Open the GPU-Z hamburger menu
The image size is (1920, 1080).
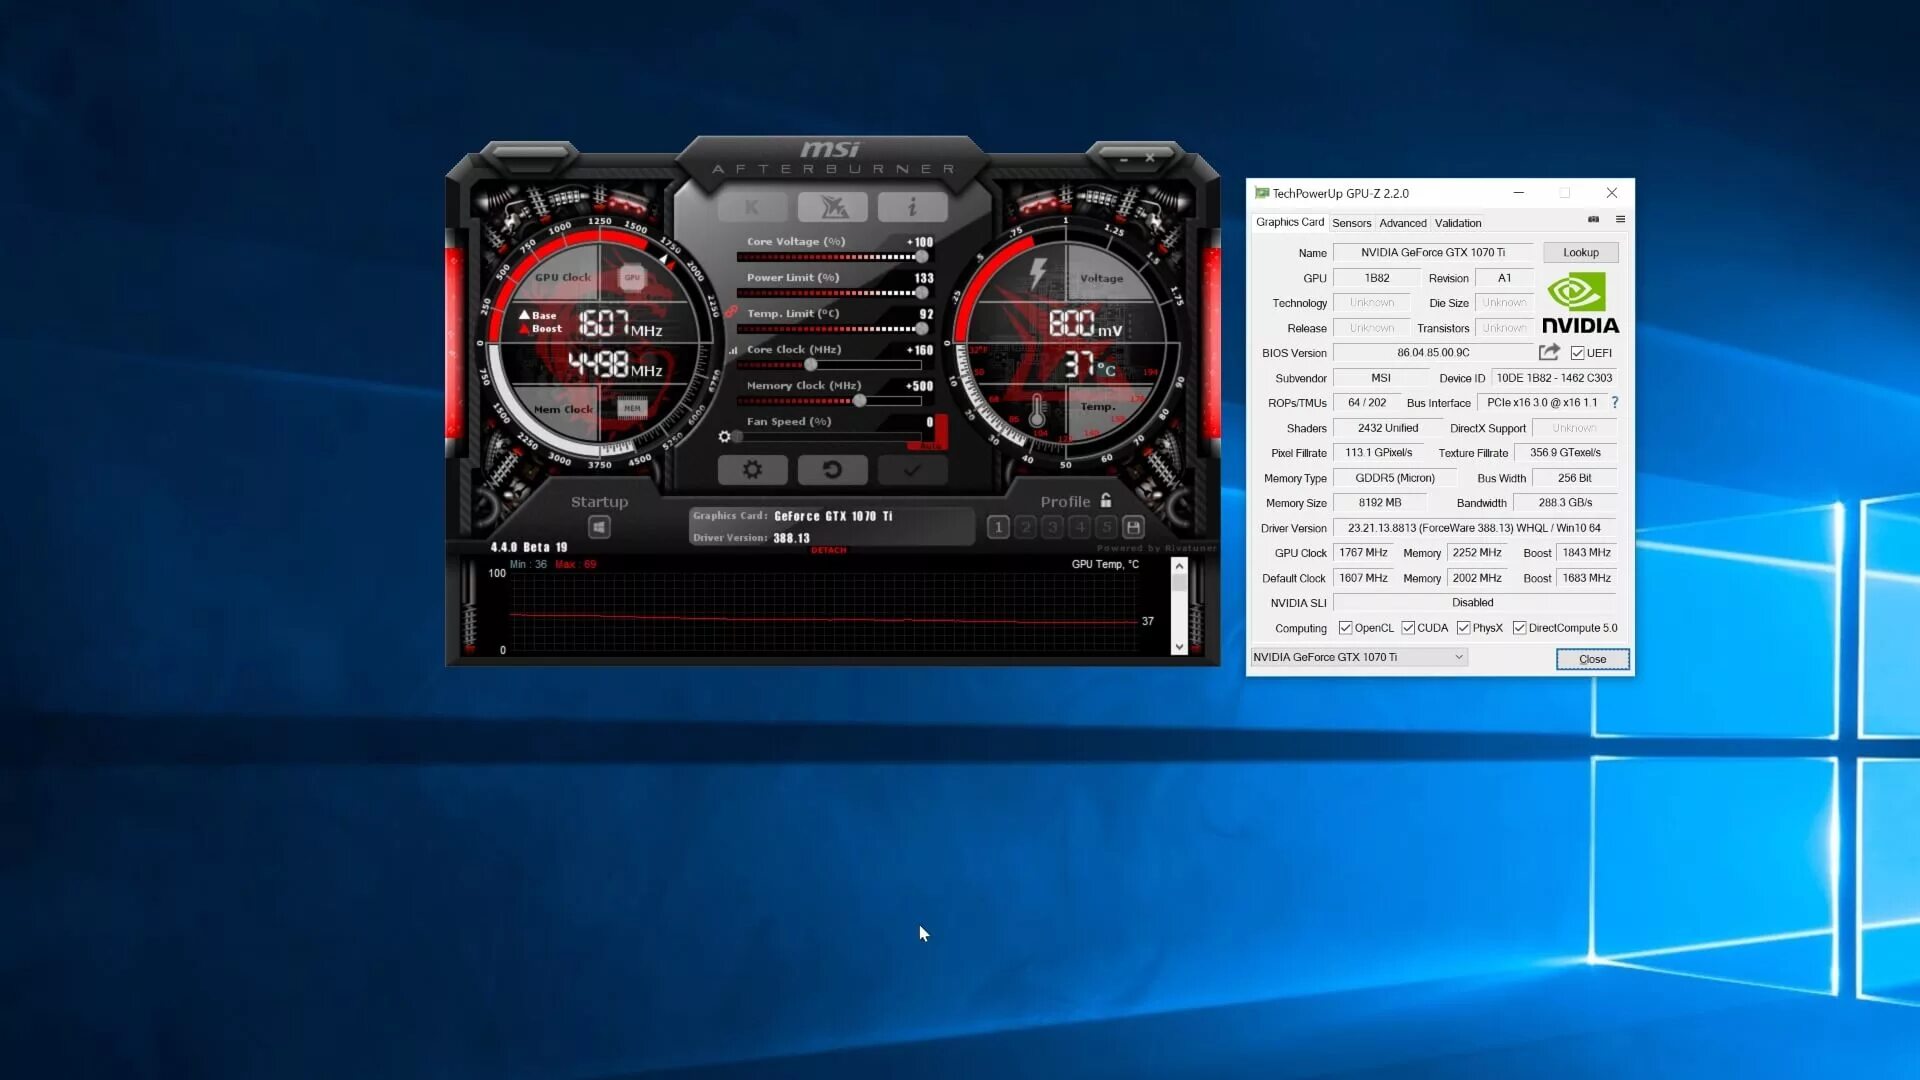1620,219
